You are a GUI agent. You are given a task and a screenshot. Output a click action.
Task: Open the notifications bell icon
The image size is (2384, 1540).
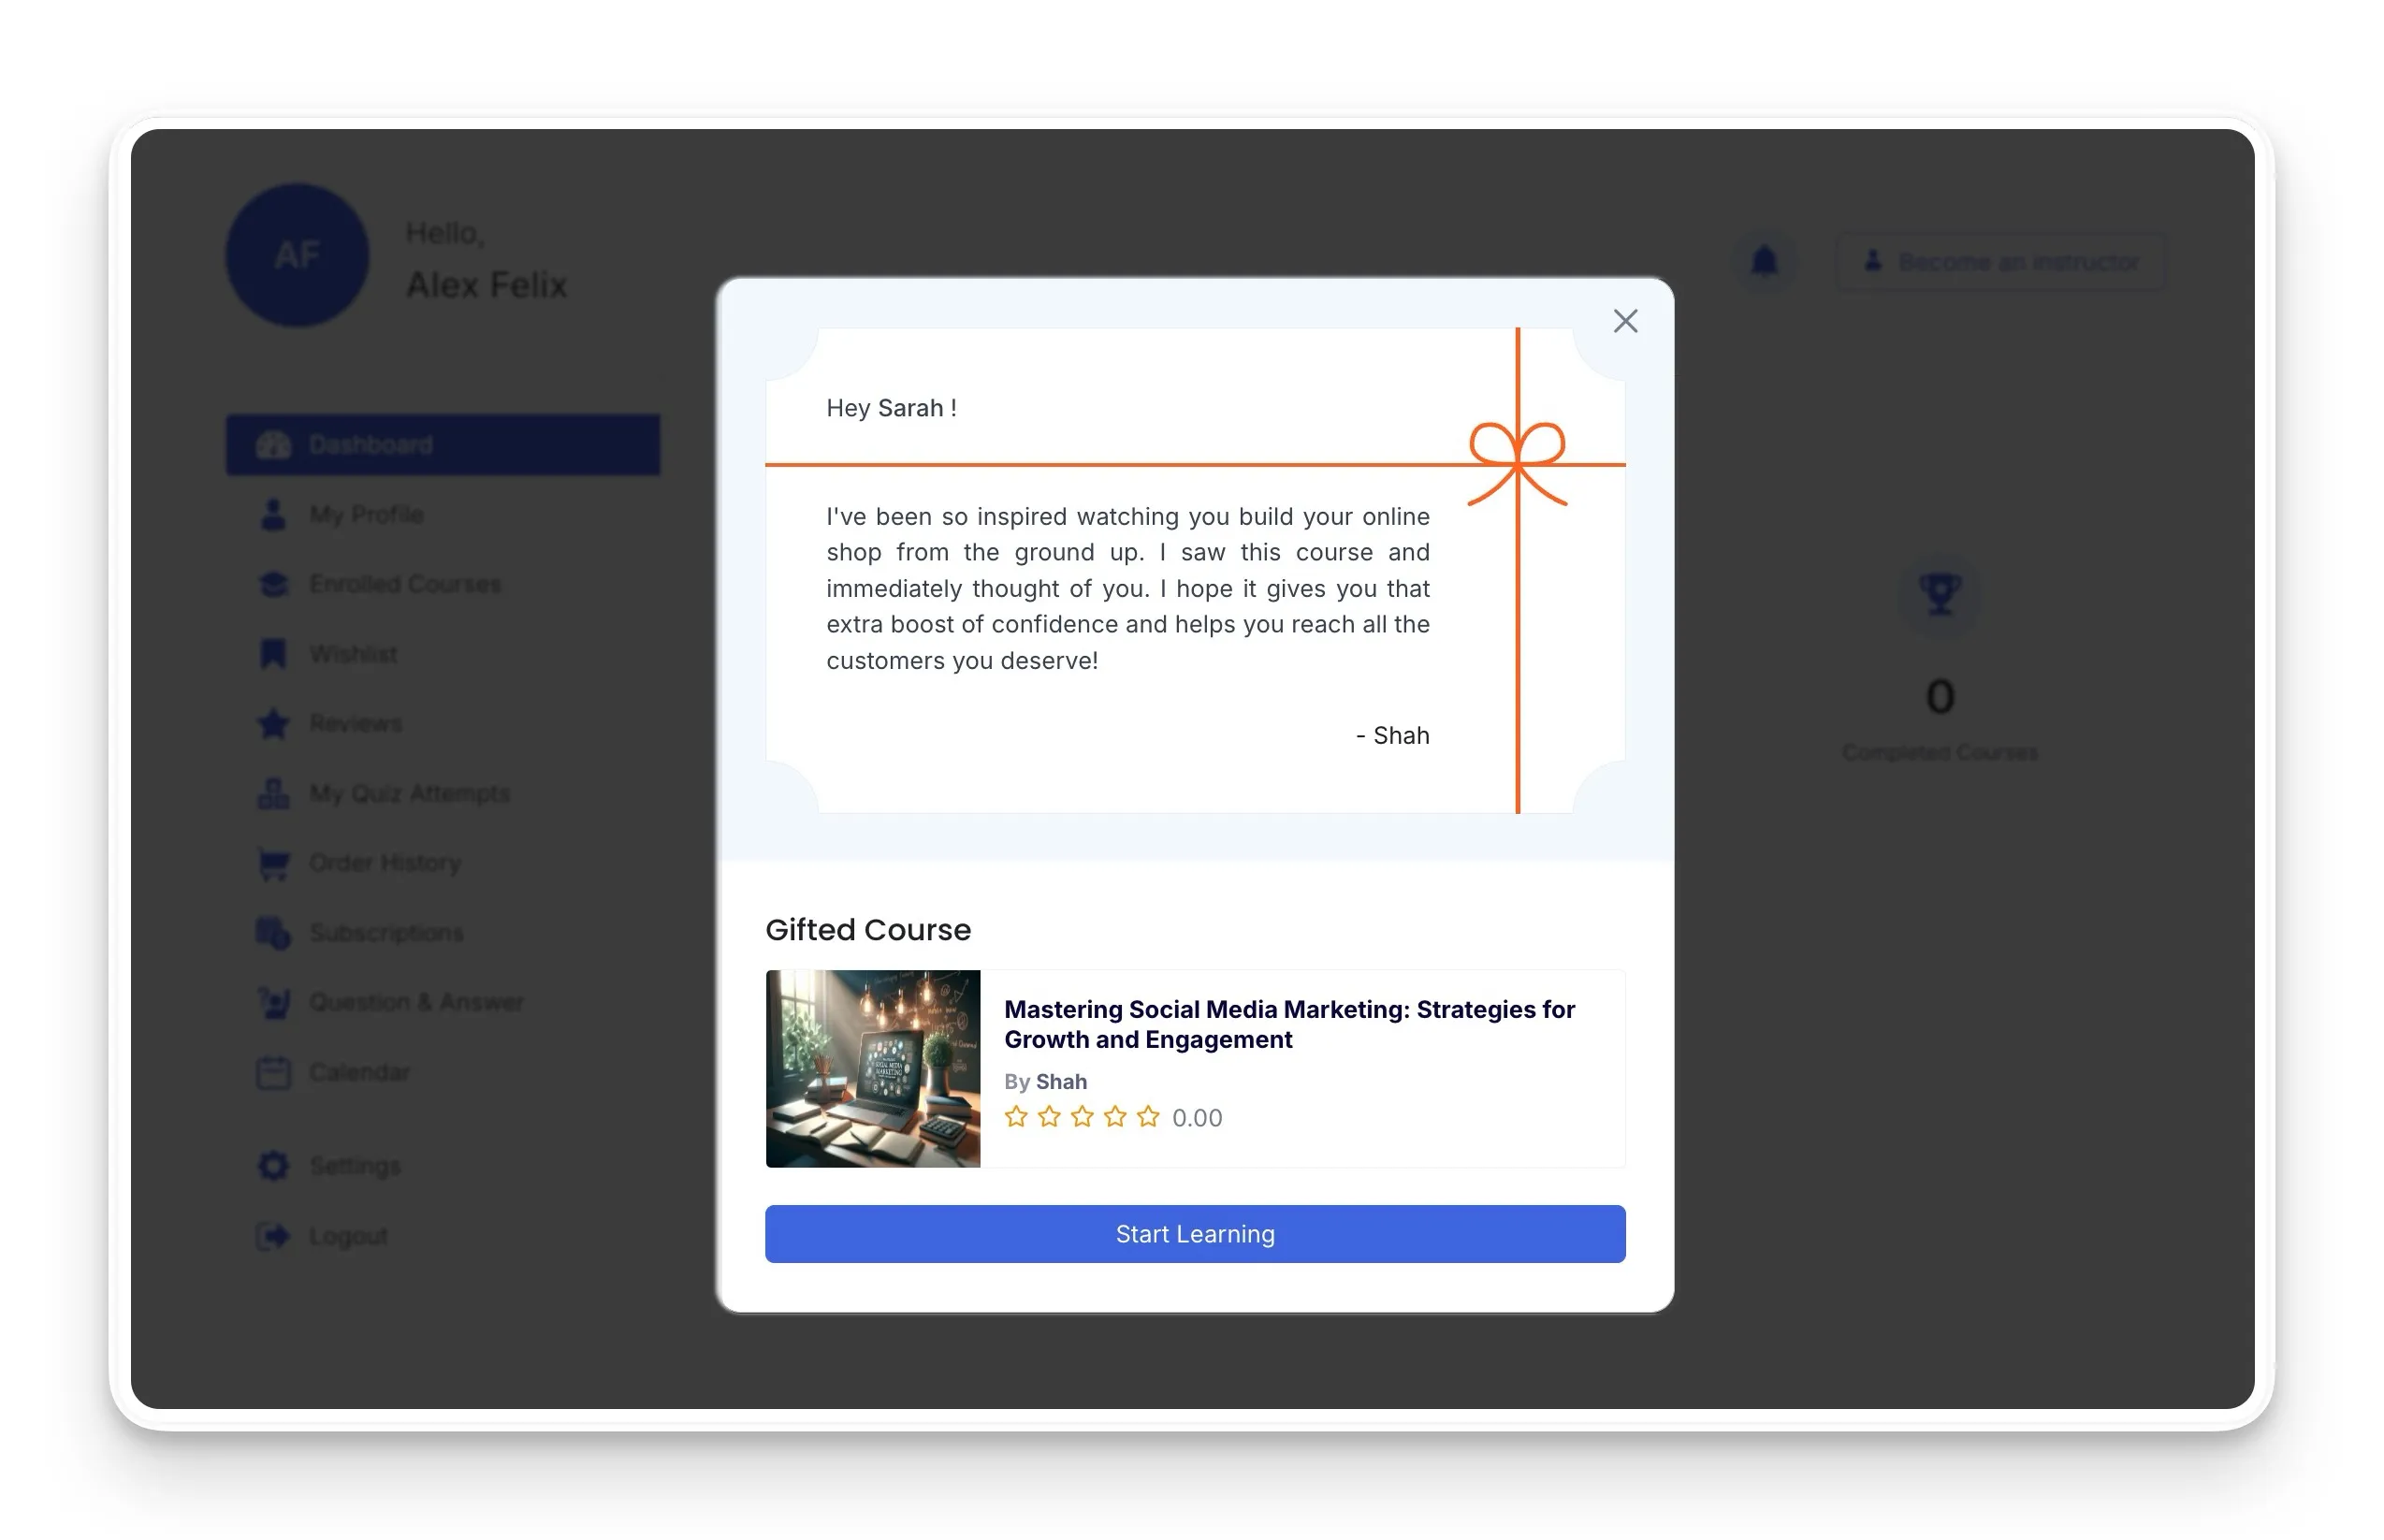click(x=1764, y=261)
